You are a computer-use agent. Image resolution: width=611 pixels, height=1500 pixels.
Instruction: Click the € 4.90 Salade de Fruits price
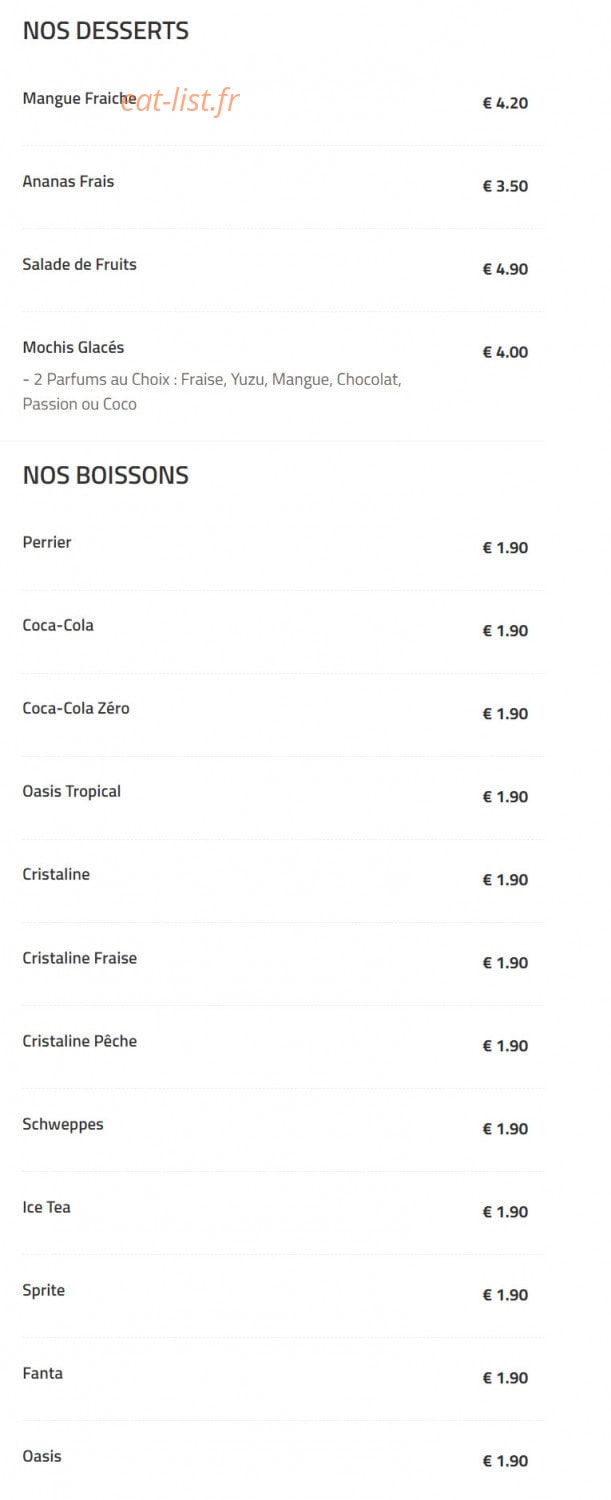click(505, 269)
